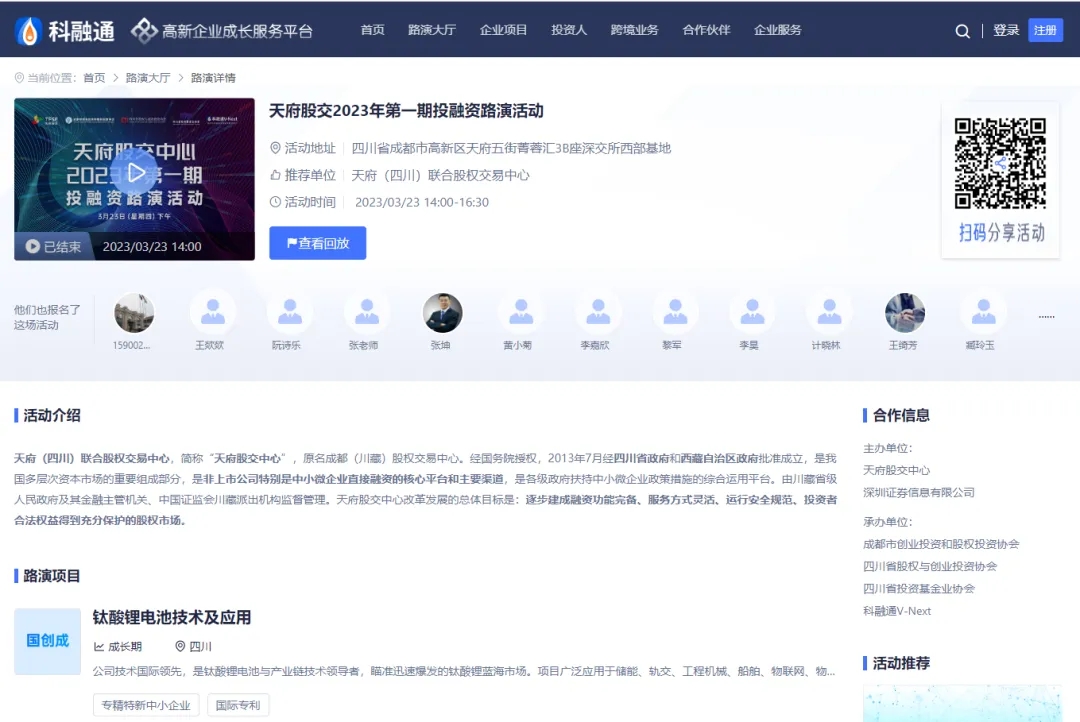
Task: Click the 扫码分享活动 caption
Action: click(x=1001, y=233)
